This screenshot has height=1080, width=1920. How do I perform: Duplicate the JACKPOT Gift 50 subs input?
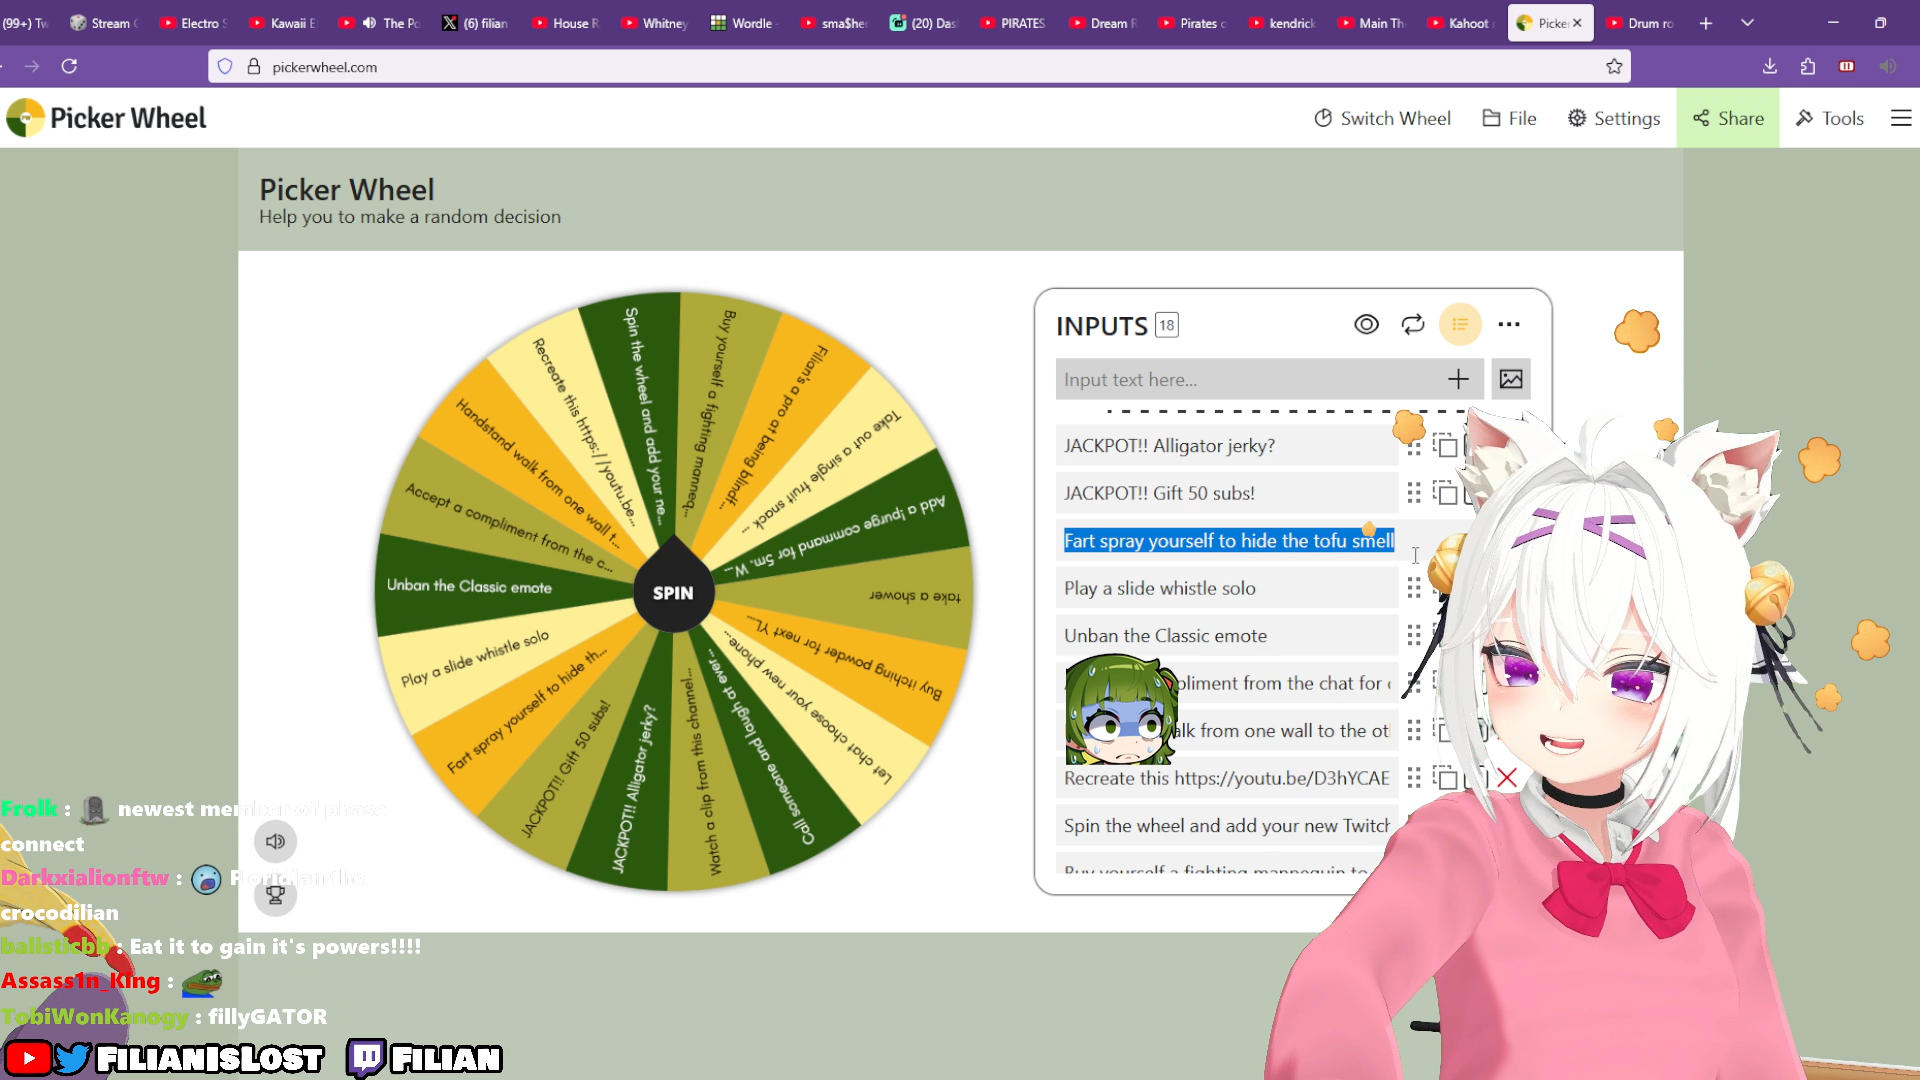(x=1445, y=493)
